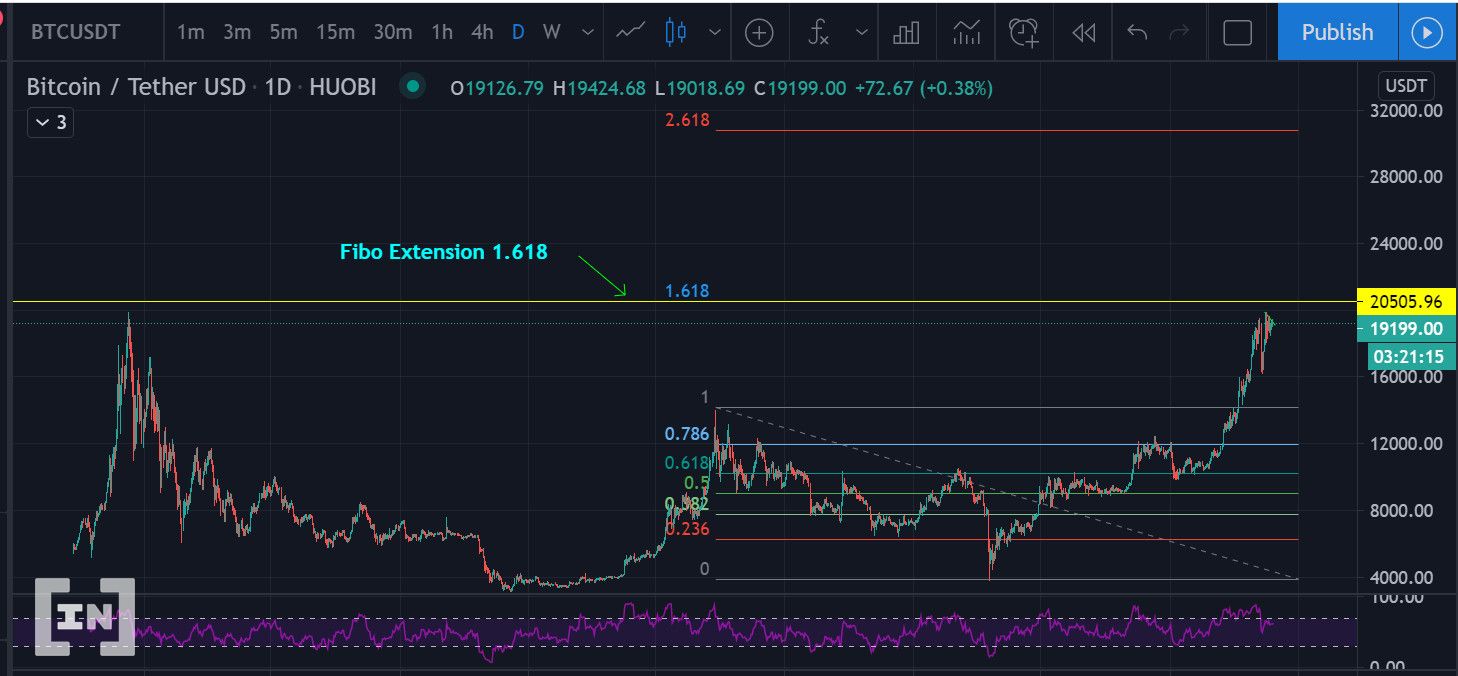1458x676 pixels.
Task: Select the yellow horizontal line price label 20505.96
Action: (1405, 301)
